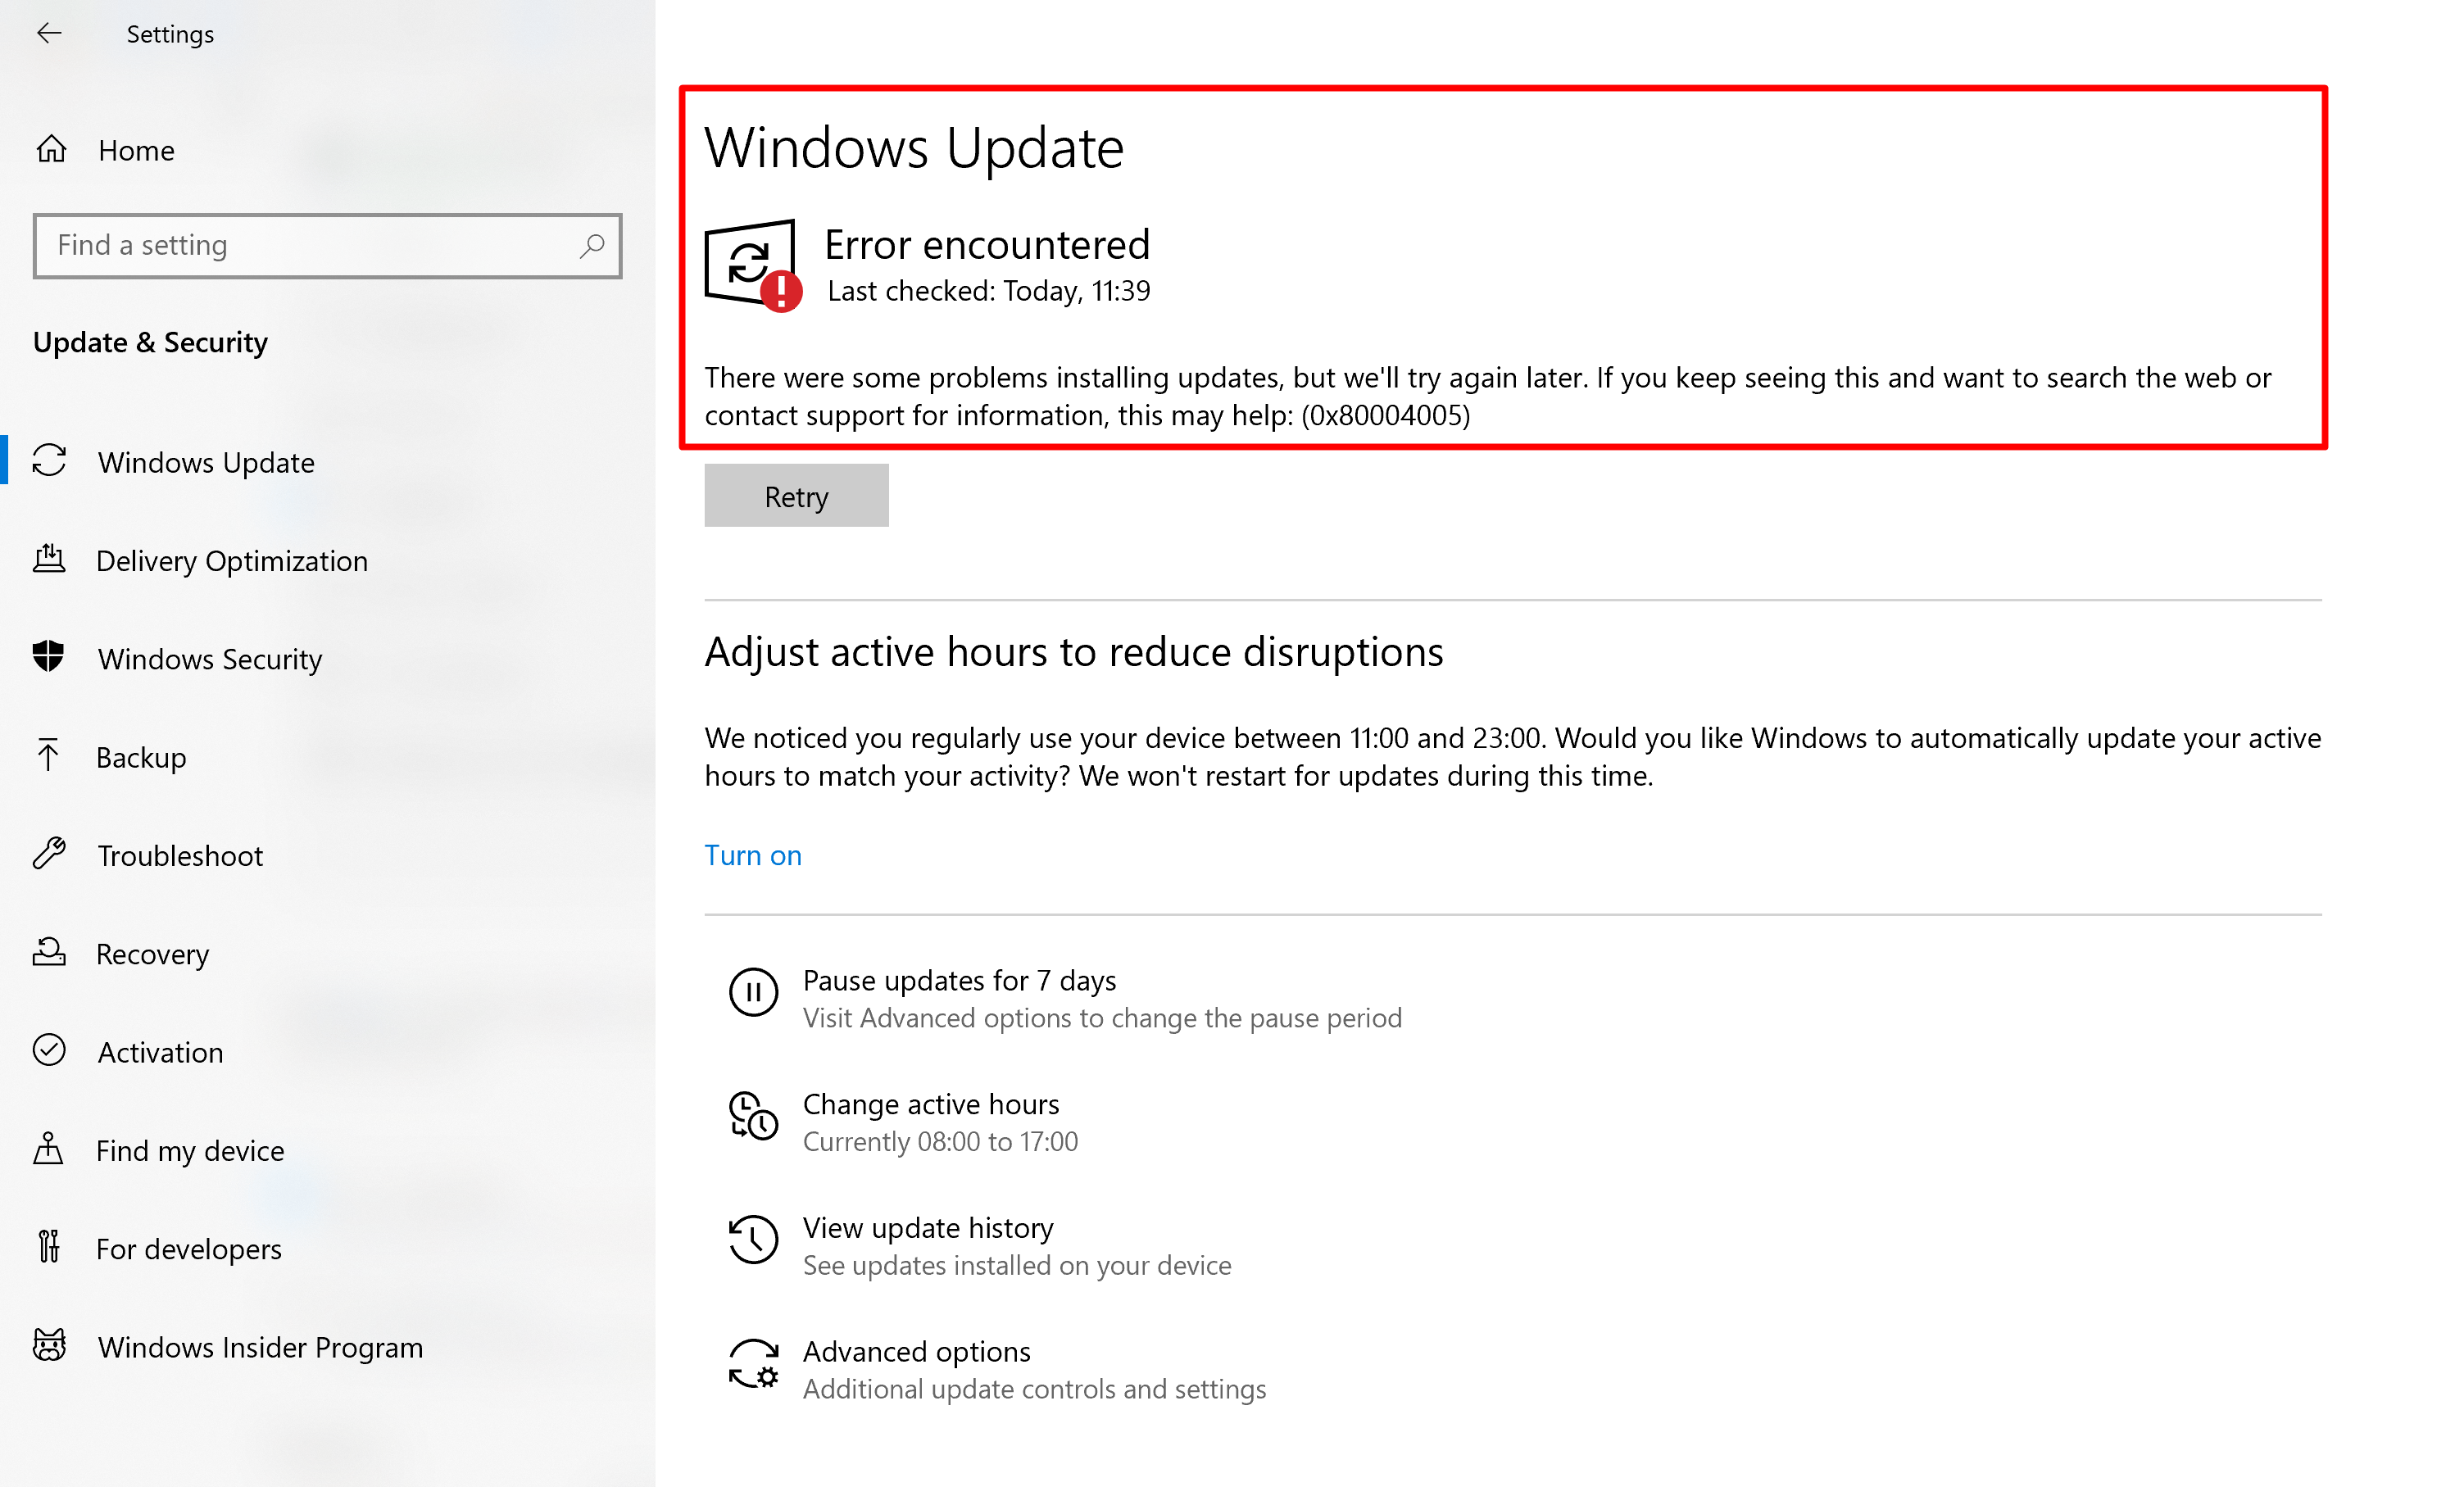Screen dimensions: 2464x1487
Task: Click the back arrow in Settings header
Action: point(48,34)
